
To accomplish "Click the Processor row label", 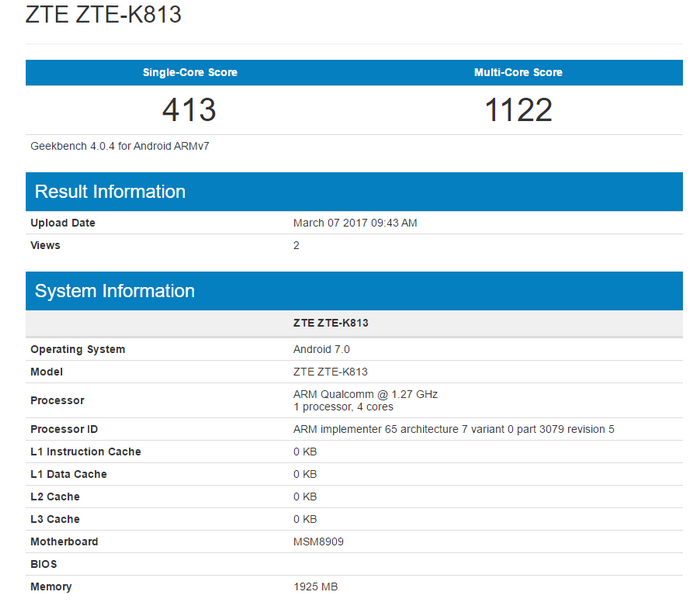I will pos(57,401).
